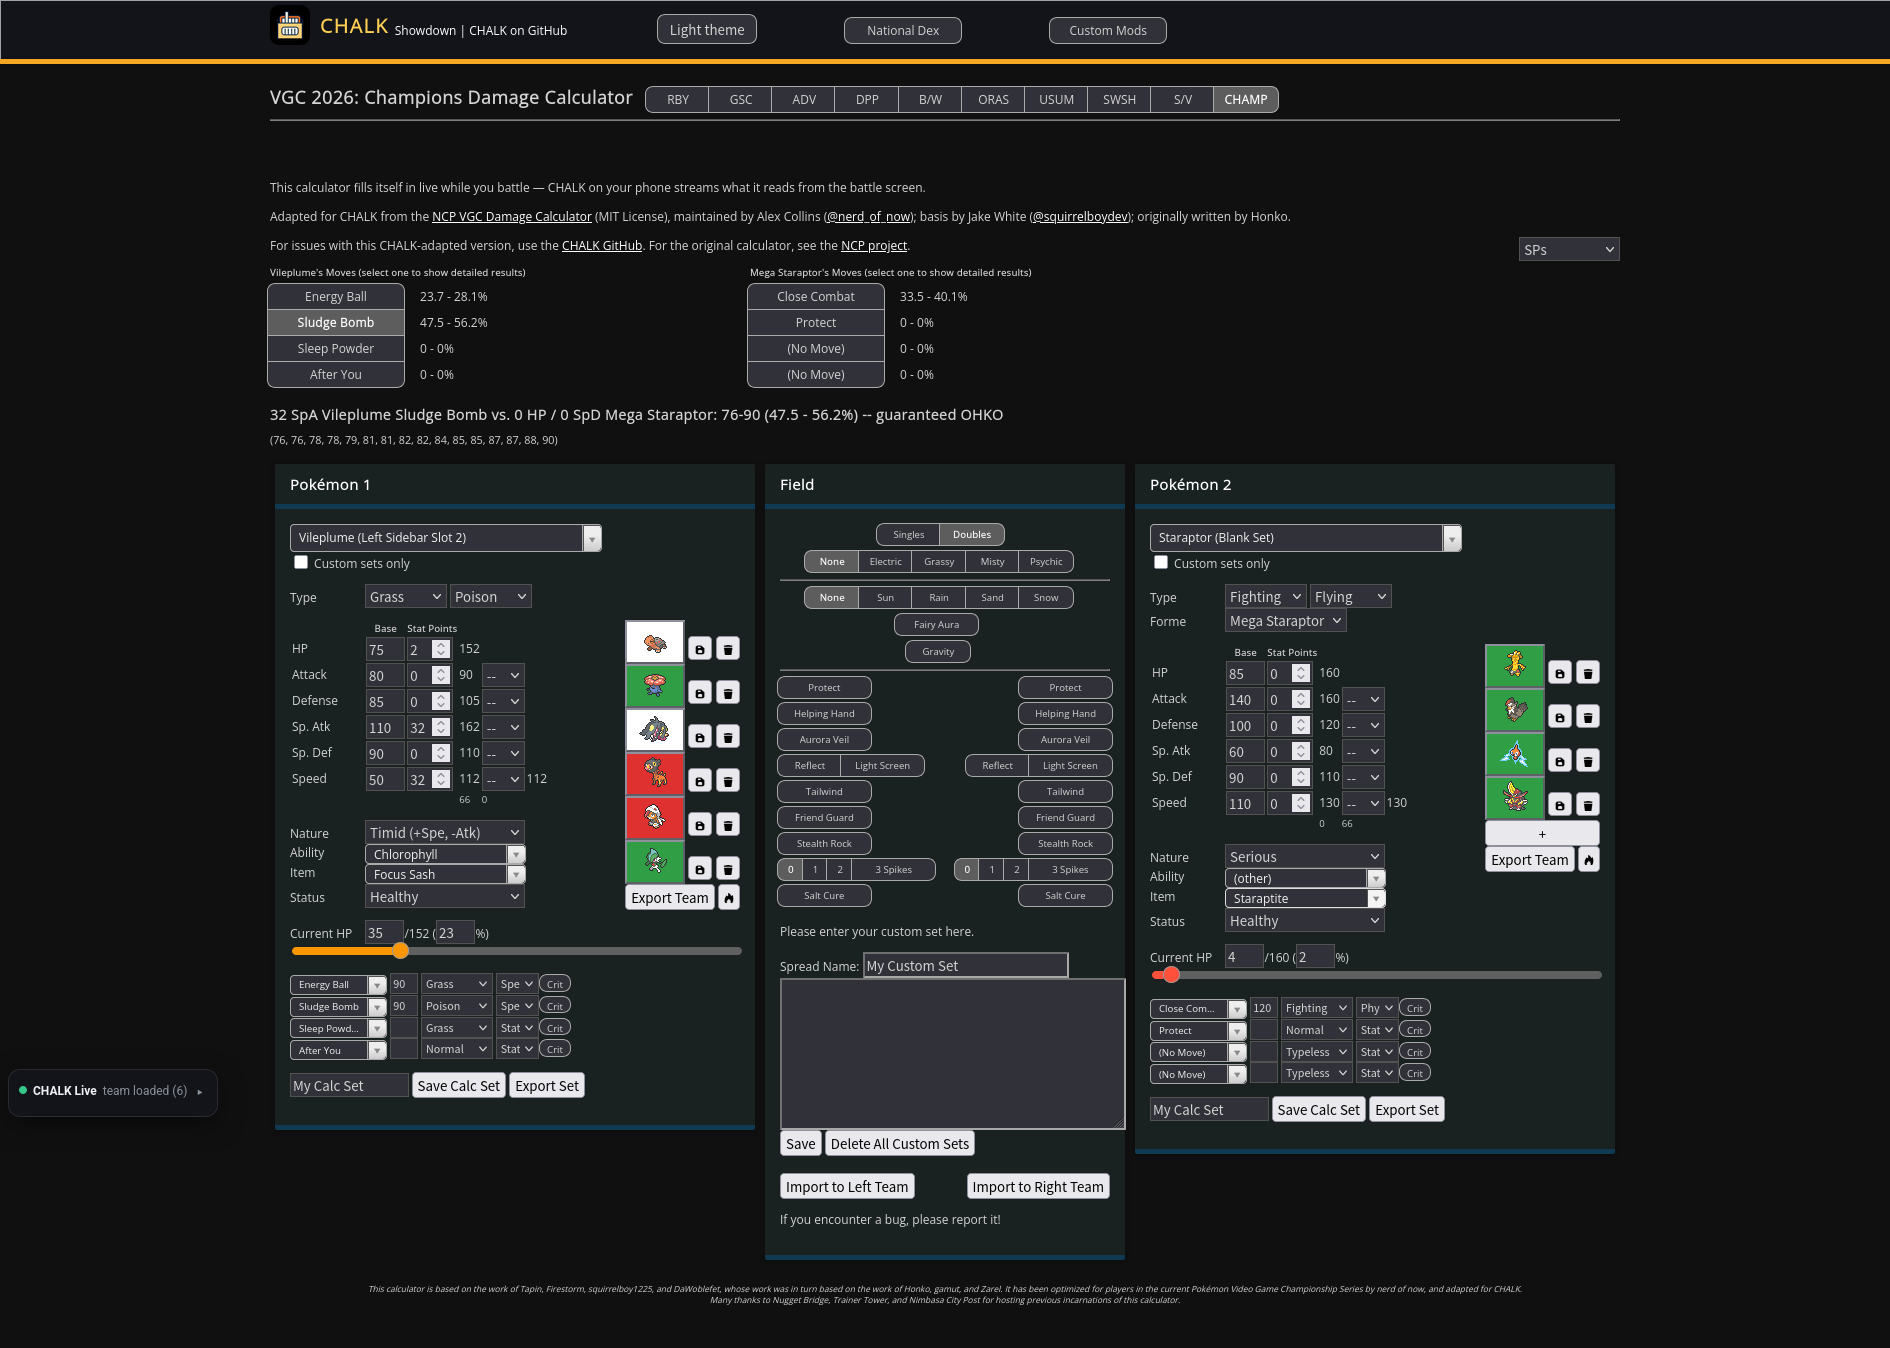Expand the CHALK Live widget arrow
The image size is (1890, 1348).
tap(200, 1091)
